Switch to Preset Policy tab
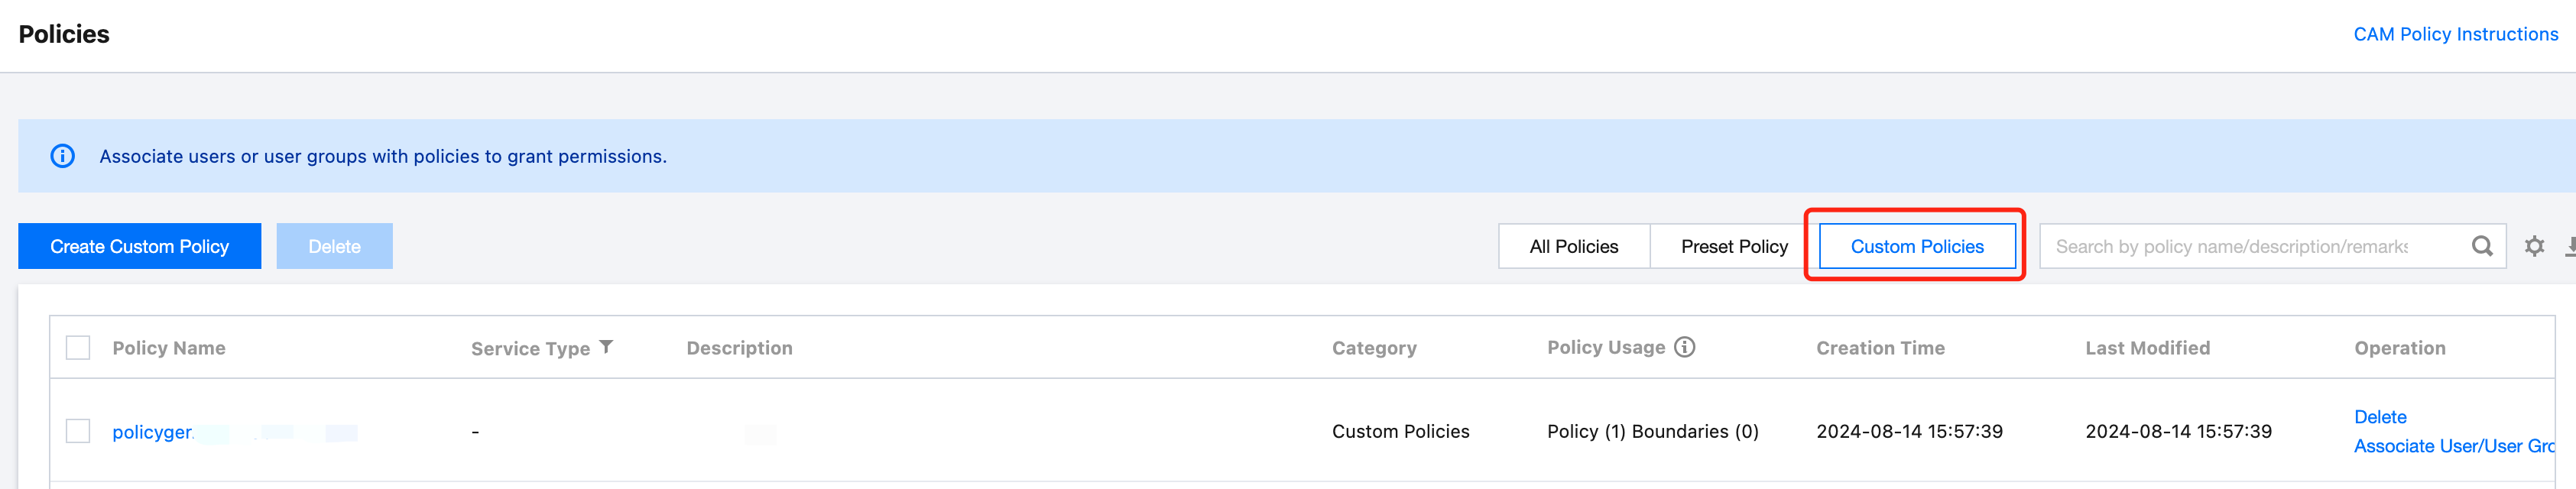 pyautogui.click(x=1733, y=246)
